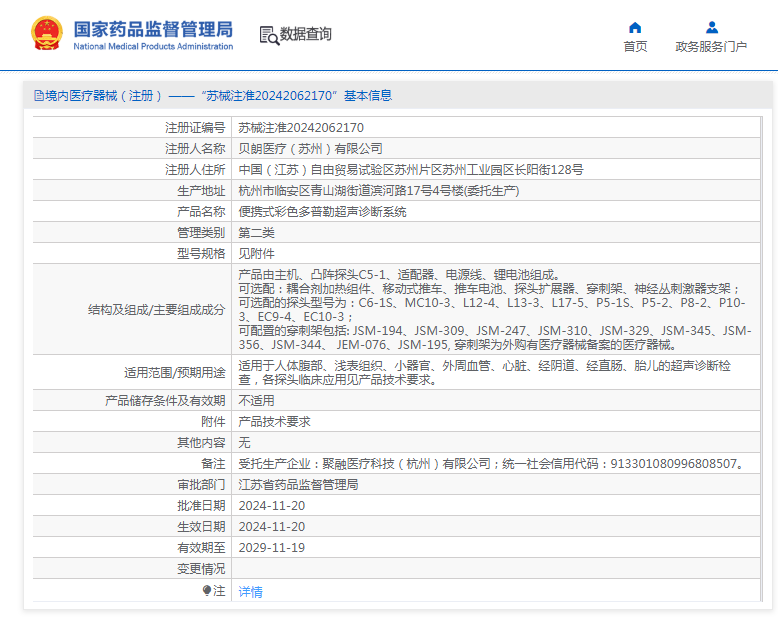778x619 pixels.
Task: Click the 政务服务门户 person icon
Action: click(x=711, y=27)
